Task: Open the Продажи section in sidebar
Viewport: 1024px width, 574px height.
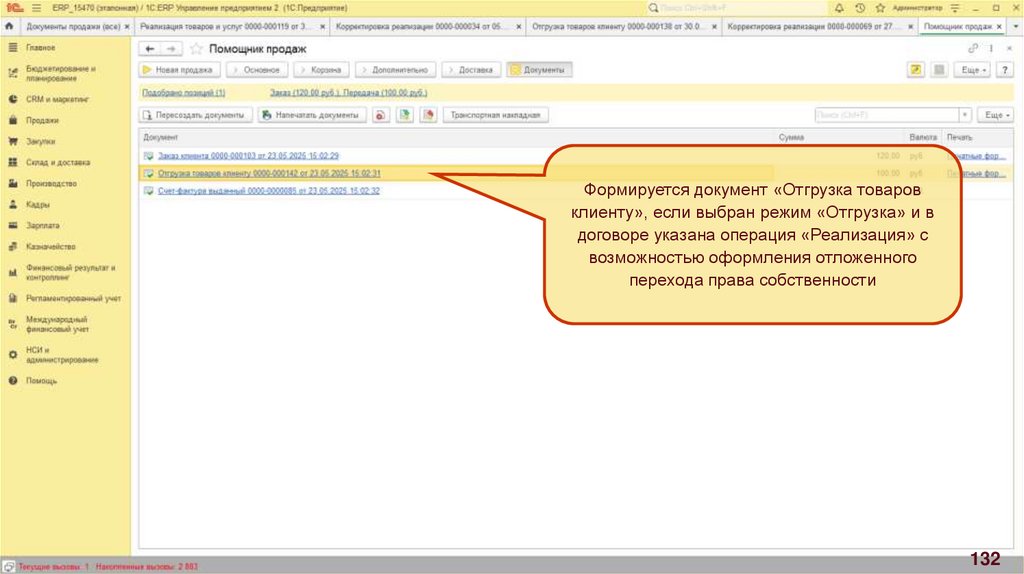Action: coord(42,120)
